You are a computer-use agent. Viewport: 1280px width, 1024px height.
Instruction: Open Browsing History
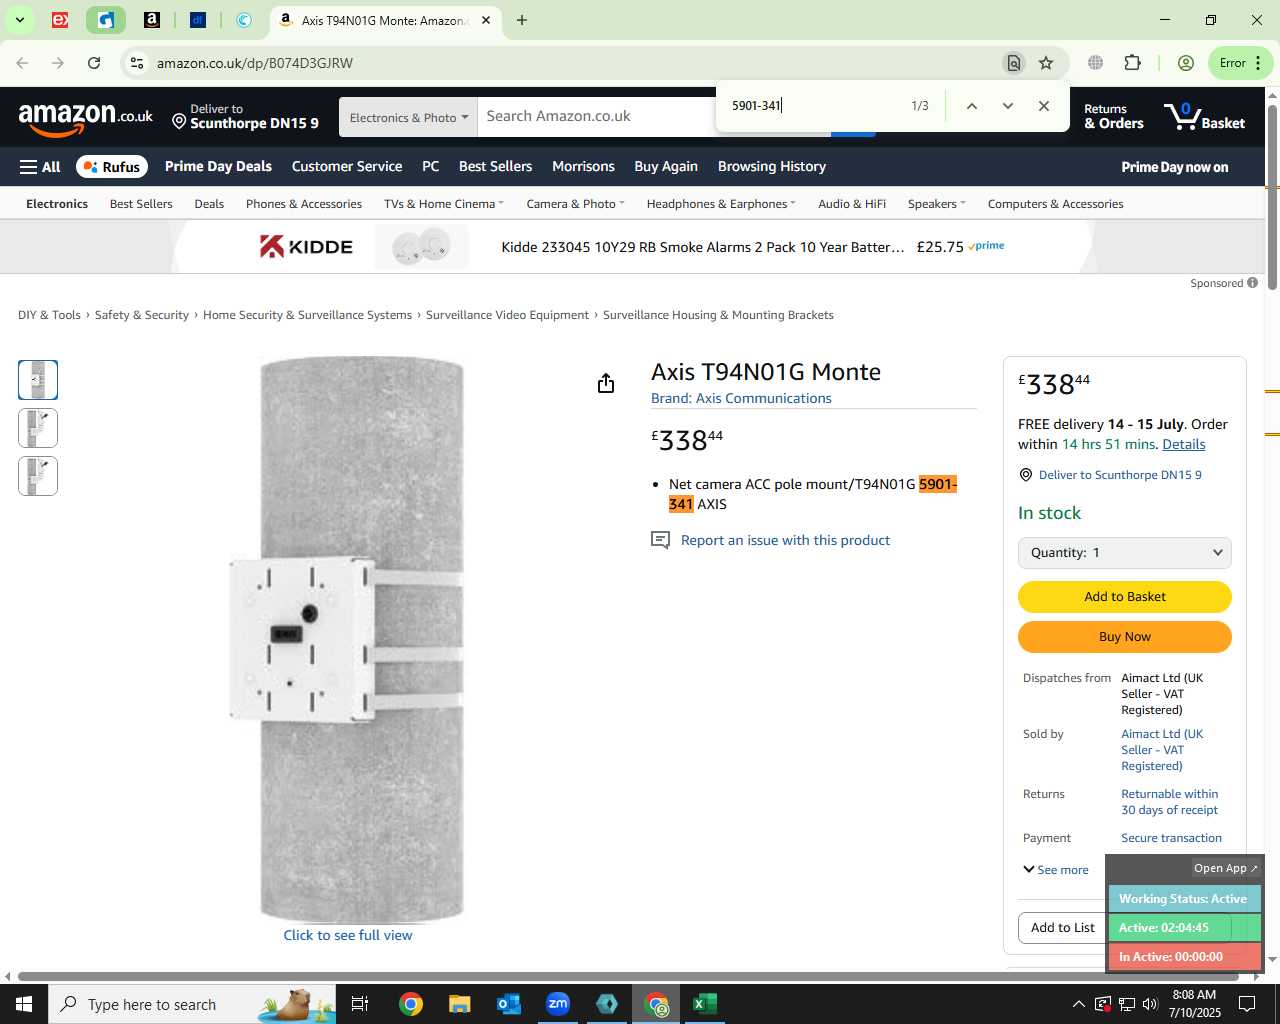coord(772,166)
